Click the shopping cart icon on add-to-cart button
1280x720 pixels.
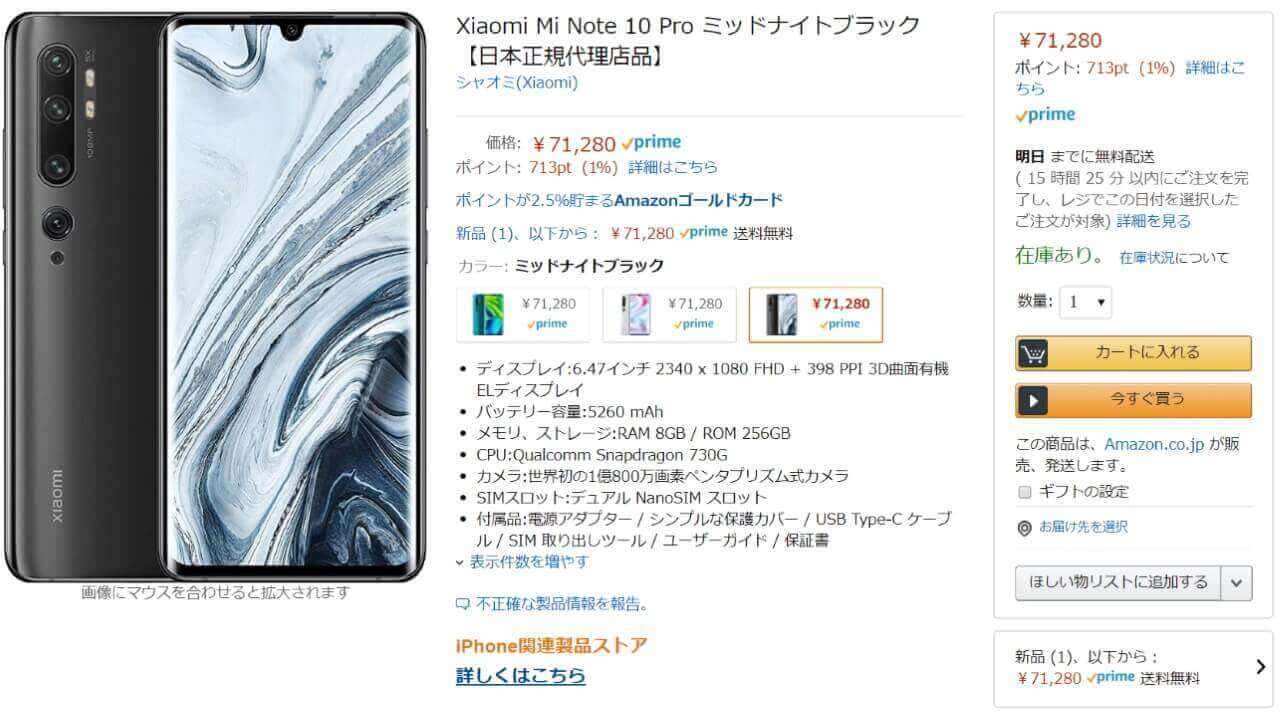(1033, 354)
